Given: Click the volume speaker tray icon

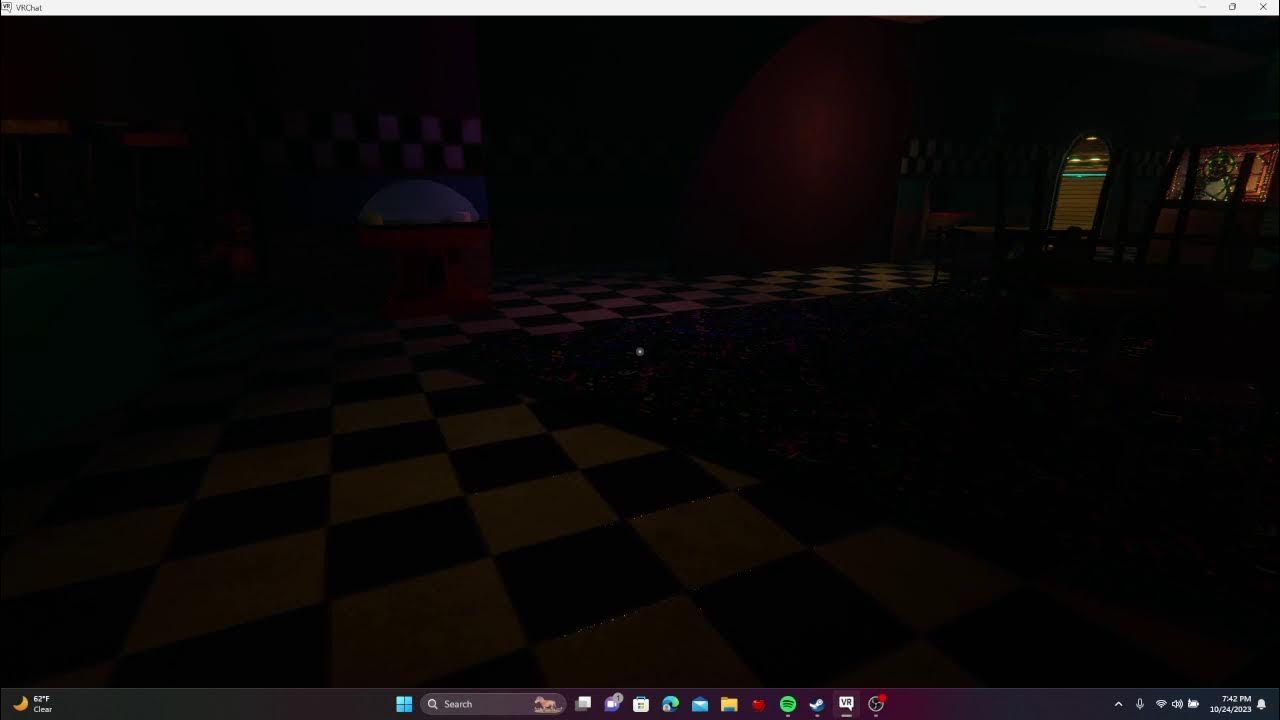Looking at the screenshot, I should 1177,704.
